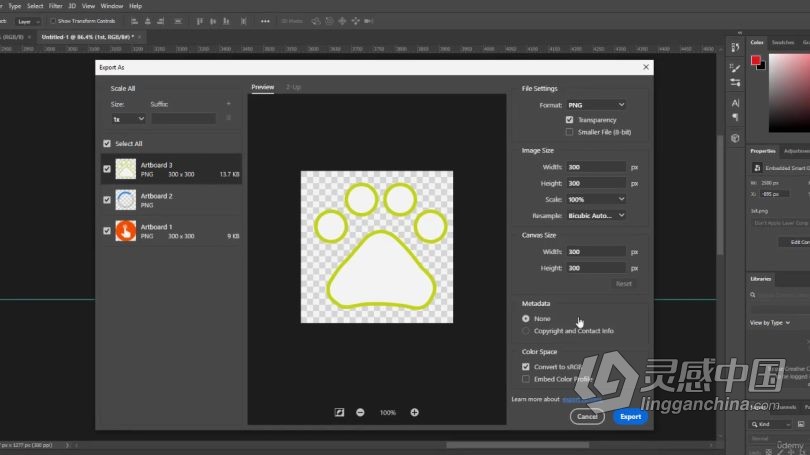Click the align right edges icon

tap(161, 21)
